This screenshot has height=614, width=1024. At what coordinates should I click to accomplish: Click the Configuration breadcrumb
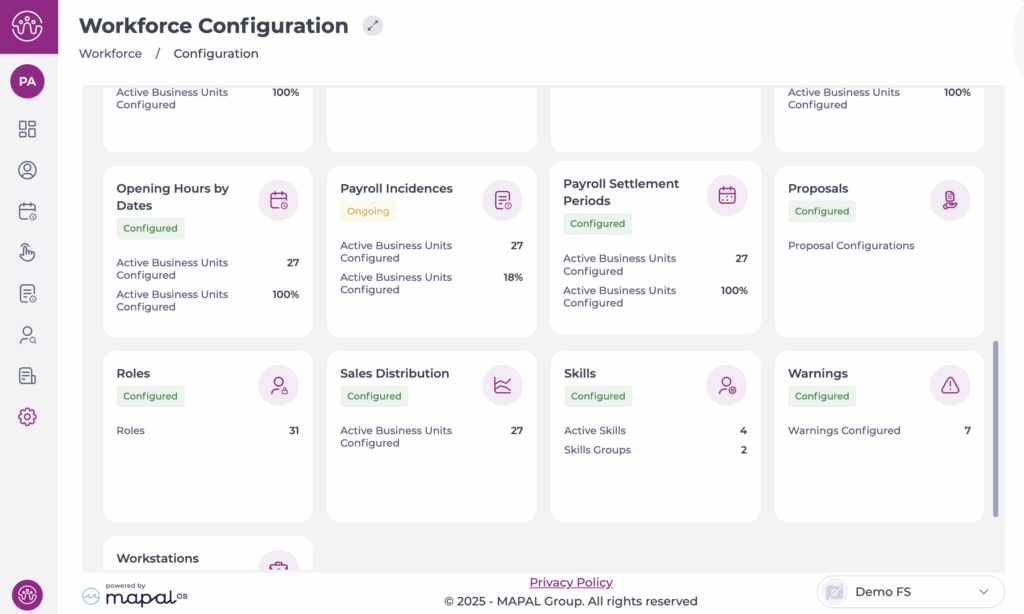click(216, 54)
